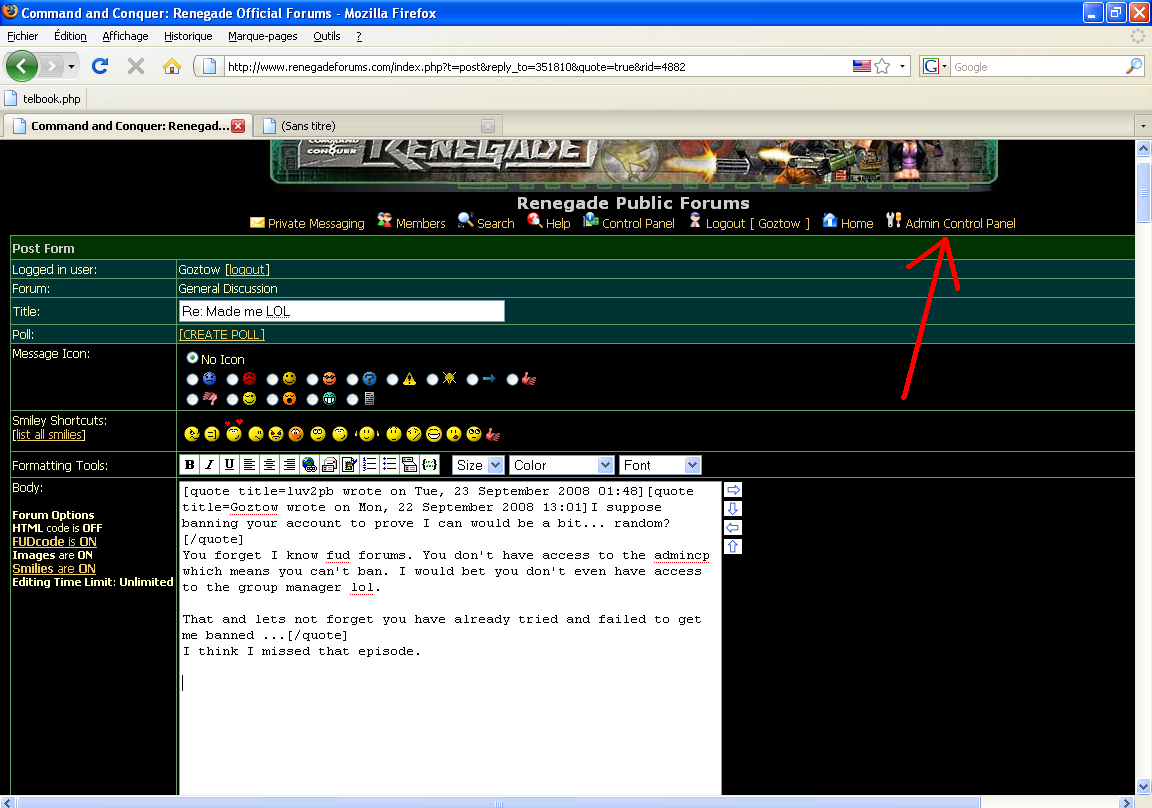The width and height of the screenshot is (1152, 808).
Task: Toggle bold formatting in the toolbar
Action: [x=189, y=465]
